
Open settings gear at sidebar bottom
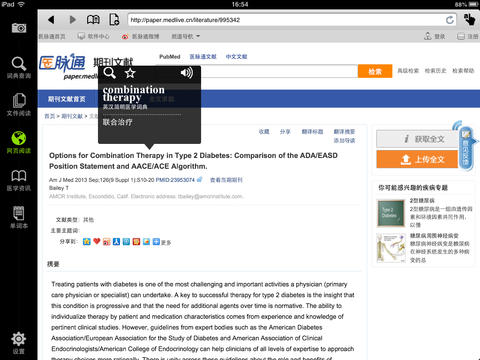click(x=19, y=343)
